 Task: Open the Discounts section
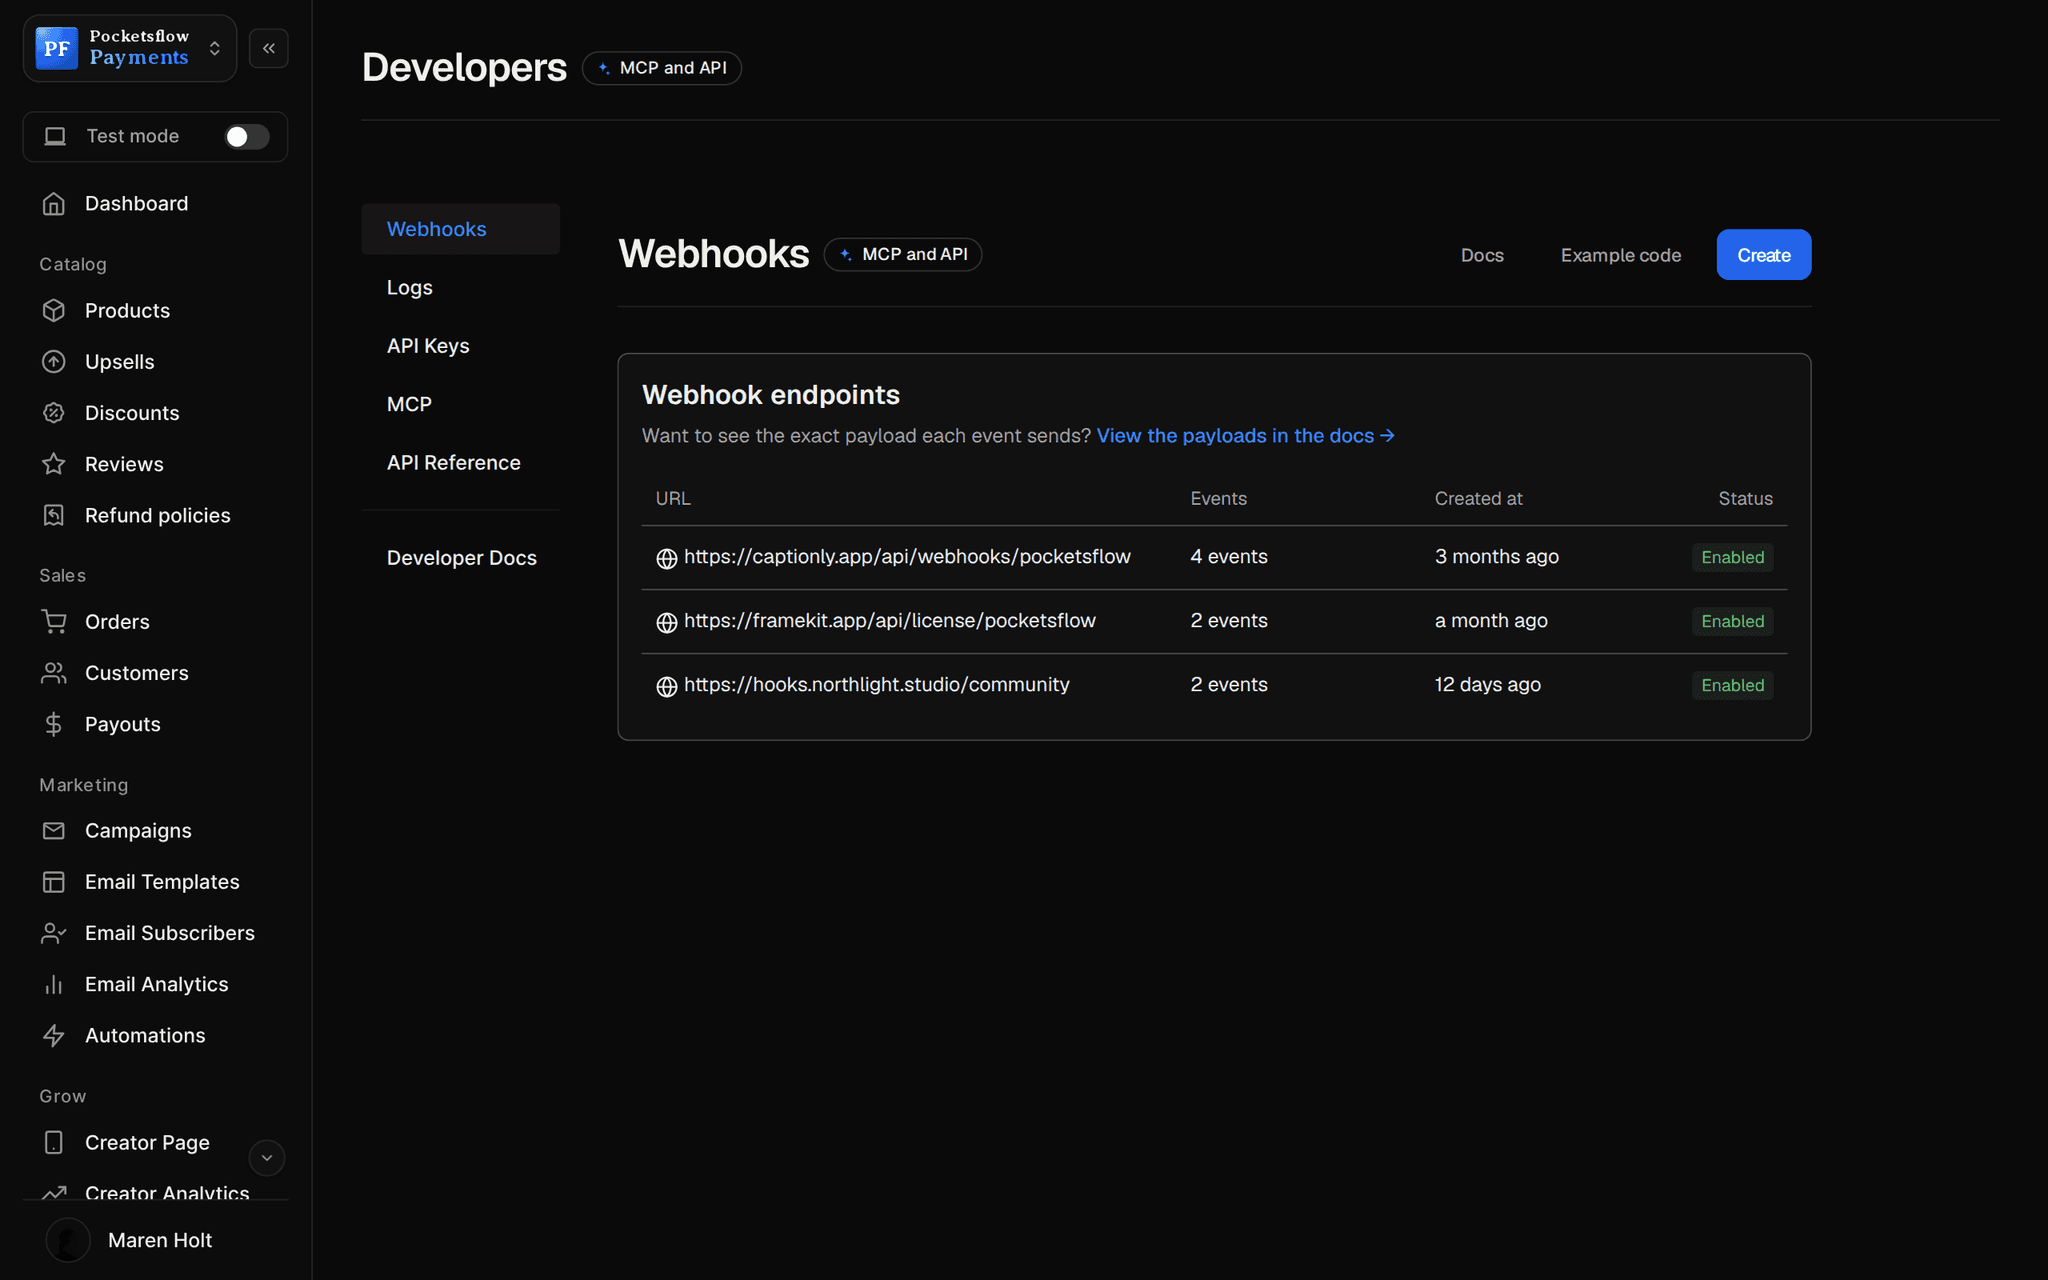[x=132, y=413]
